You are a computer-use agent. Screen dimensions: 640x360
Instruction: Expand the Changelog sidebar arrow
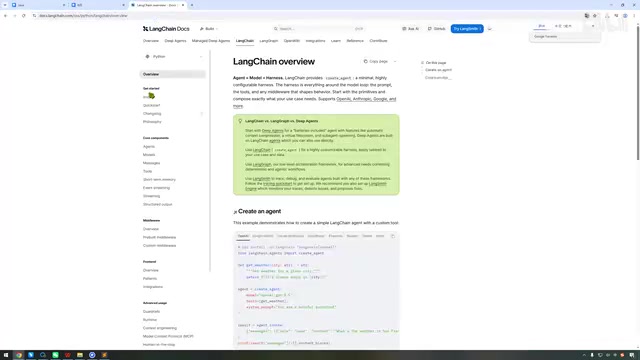(202, 113)
